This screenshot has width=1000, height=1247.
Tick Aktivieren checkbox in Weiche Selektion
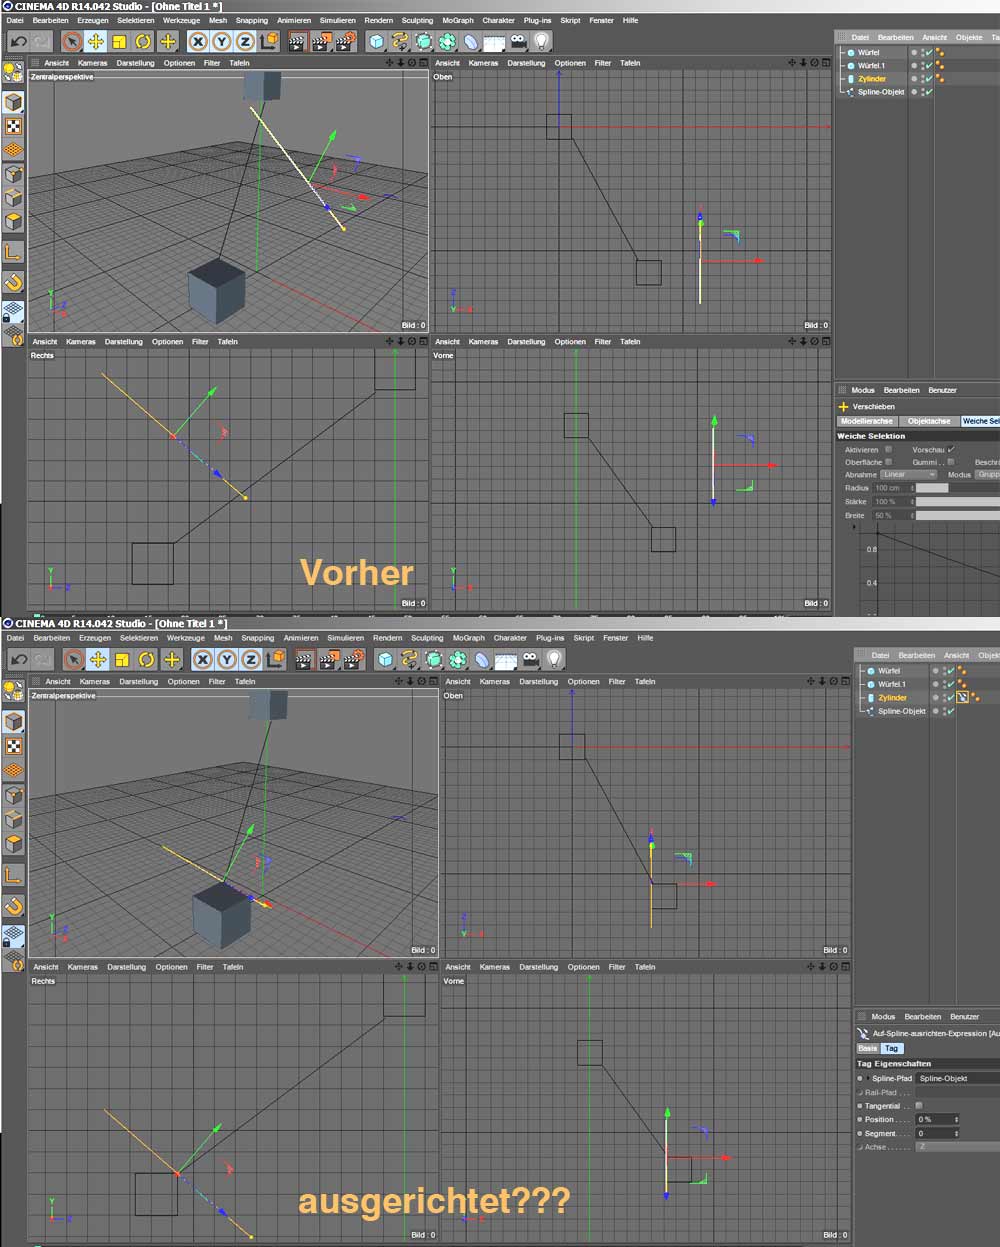[x=888, y=449]
